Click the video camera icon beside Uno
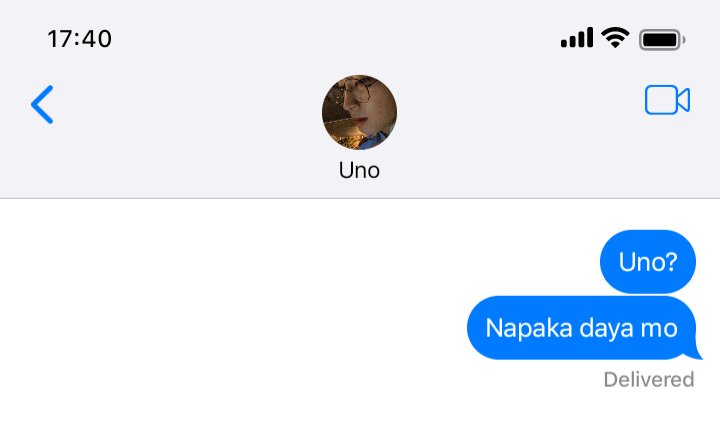 click(667, 100)
